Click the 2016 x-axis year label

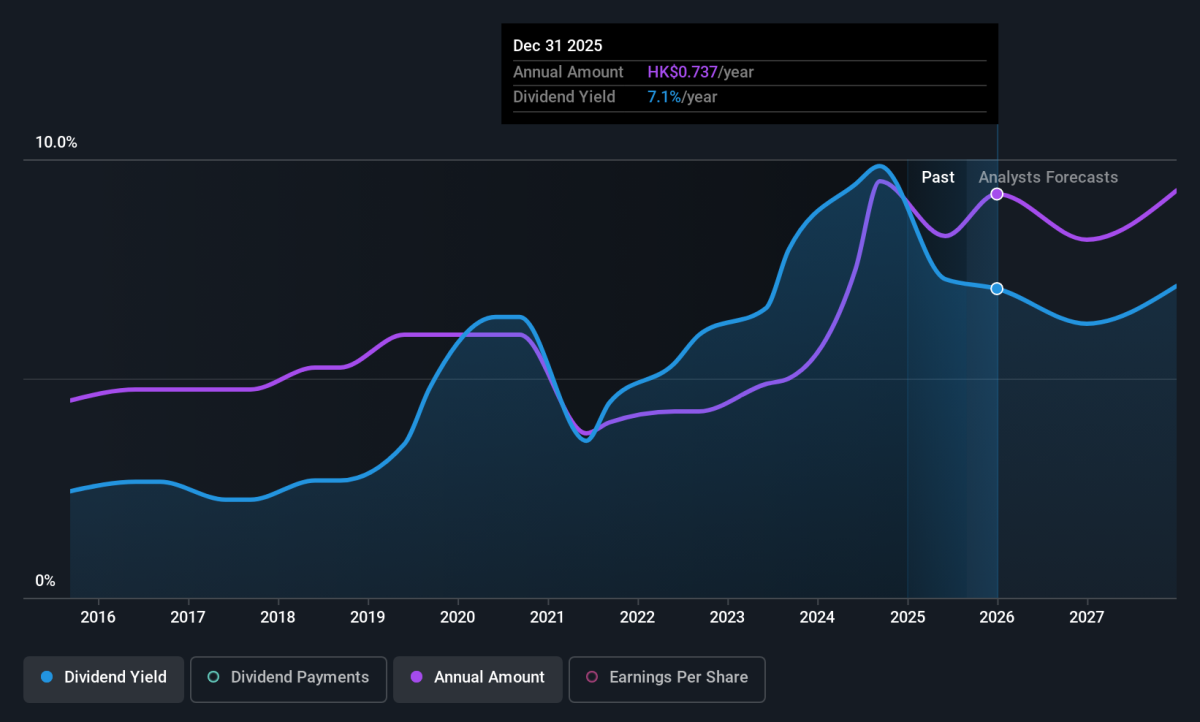[98, 616]
